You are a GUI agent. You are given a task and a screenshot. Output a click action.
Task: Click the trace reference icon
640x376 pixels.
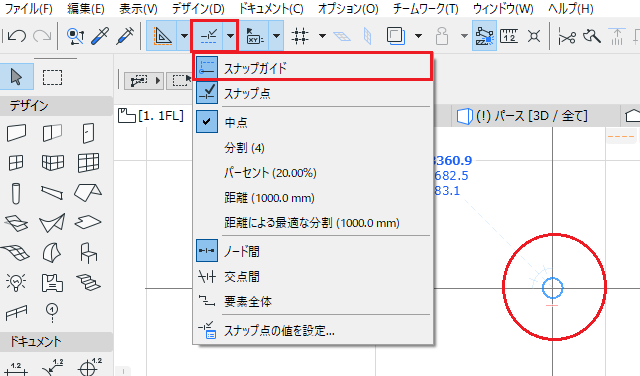coord(395,36)
